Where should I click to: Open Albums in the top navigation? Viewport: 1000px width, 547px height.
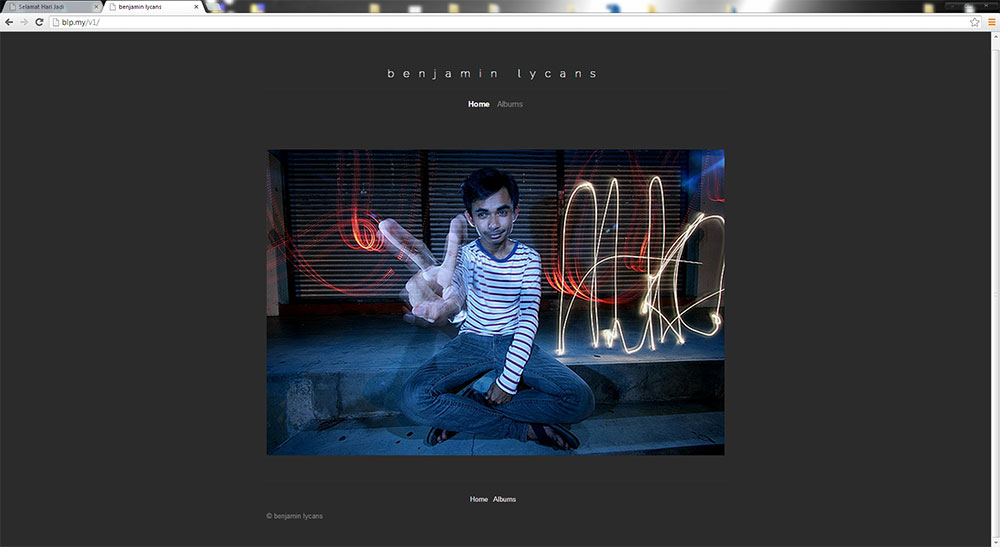[x=509, y=104]
